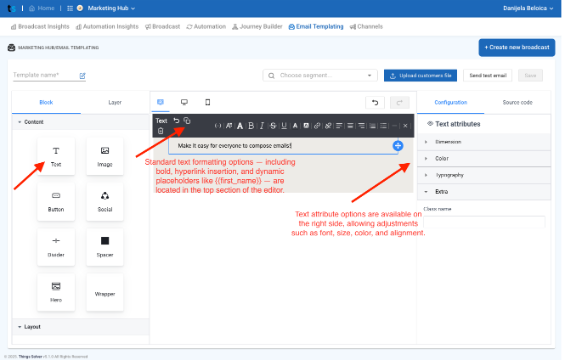Add a Button content block
Image resolution: width=563 pixels, height=360 pixels.
pos(56,202)
